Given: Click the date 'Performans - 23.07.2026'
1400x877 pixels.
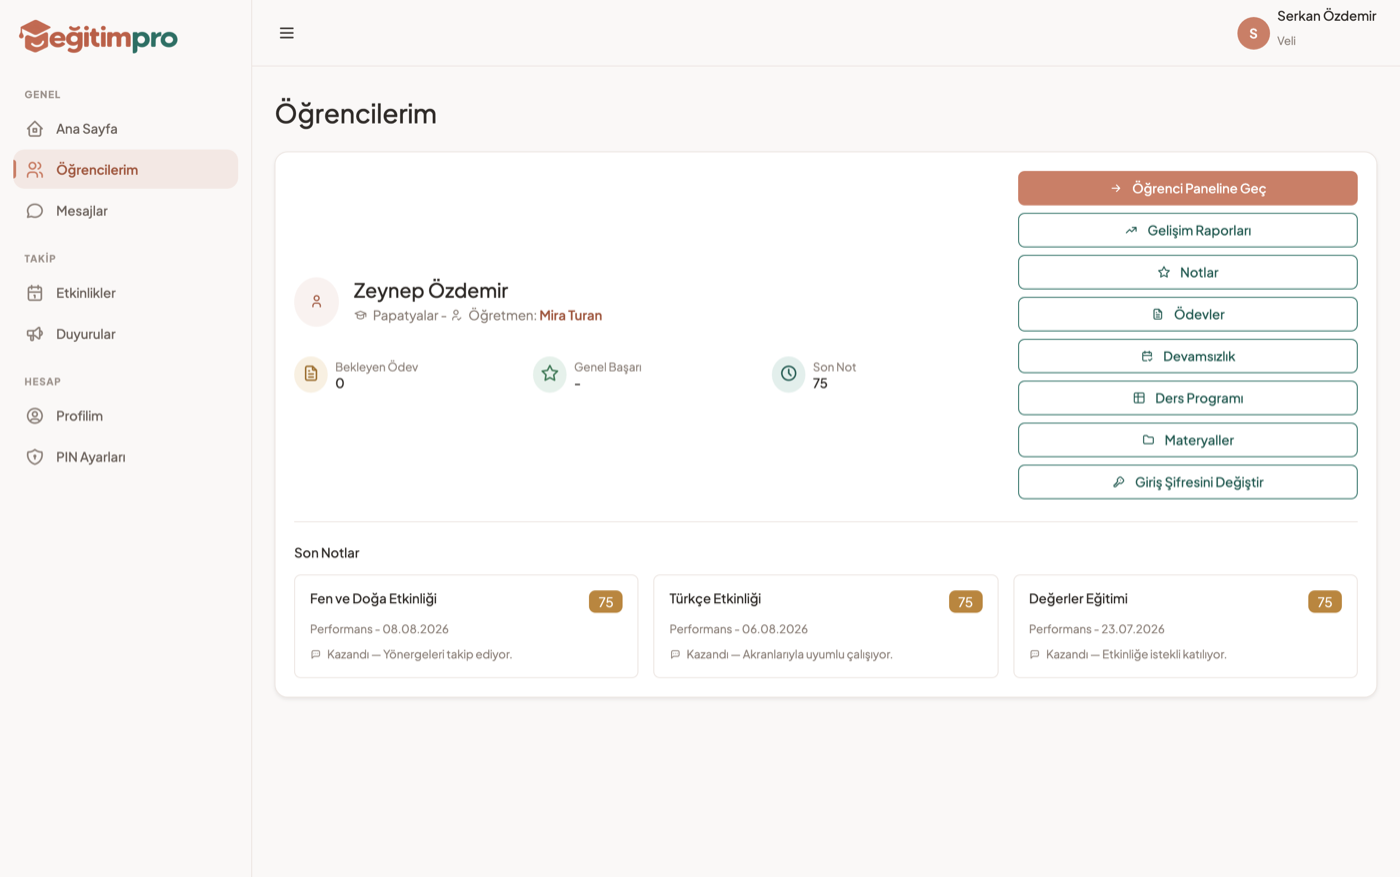Looking at the screenshot, I should click(x=1097, y=630).
